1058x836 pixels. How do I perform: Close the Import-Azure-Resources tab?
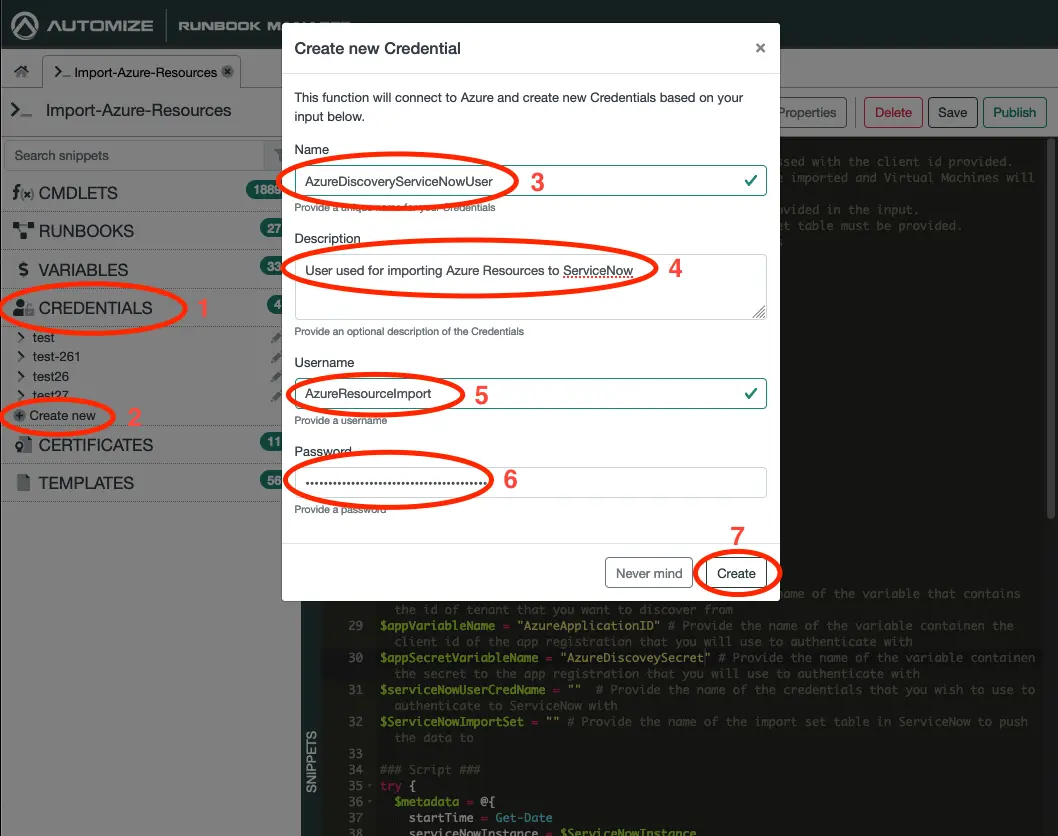click(x=227, y=72)
